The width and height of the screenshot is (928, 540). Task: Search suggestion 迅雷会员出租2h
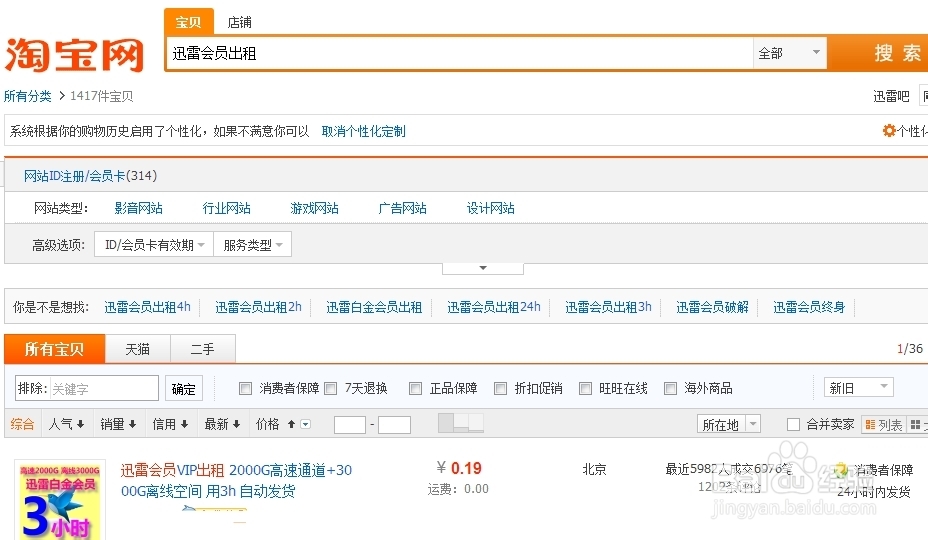(258, 307)
